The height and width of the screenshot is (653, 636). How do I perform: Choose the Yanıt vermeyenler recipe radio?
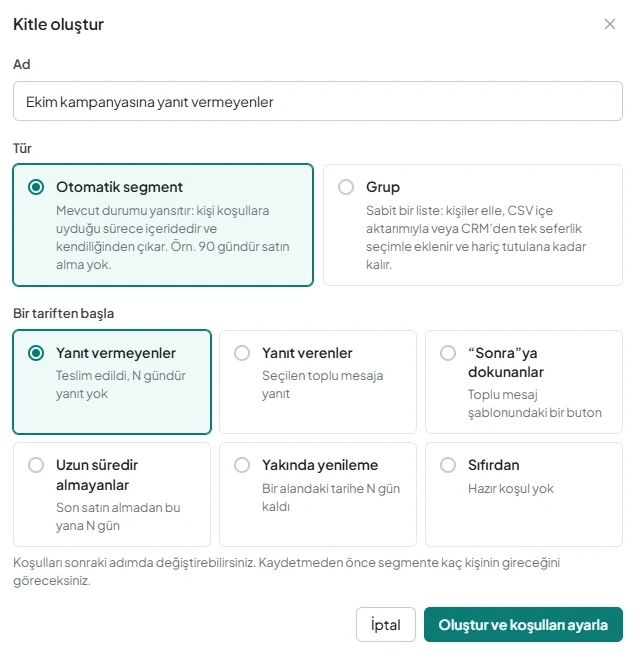click(36, 353)
